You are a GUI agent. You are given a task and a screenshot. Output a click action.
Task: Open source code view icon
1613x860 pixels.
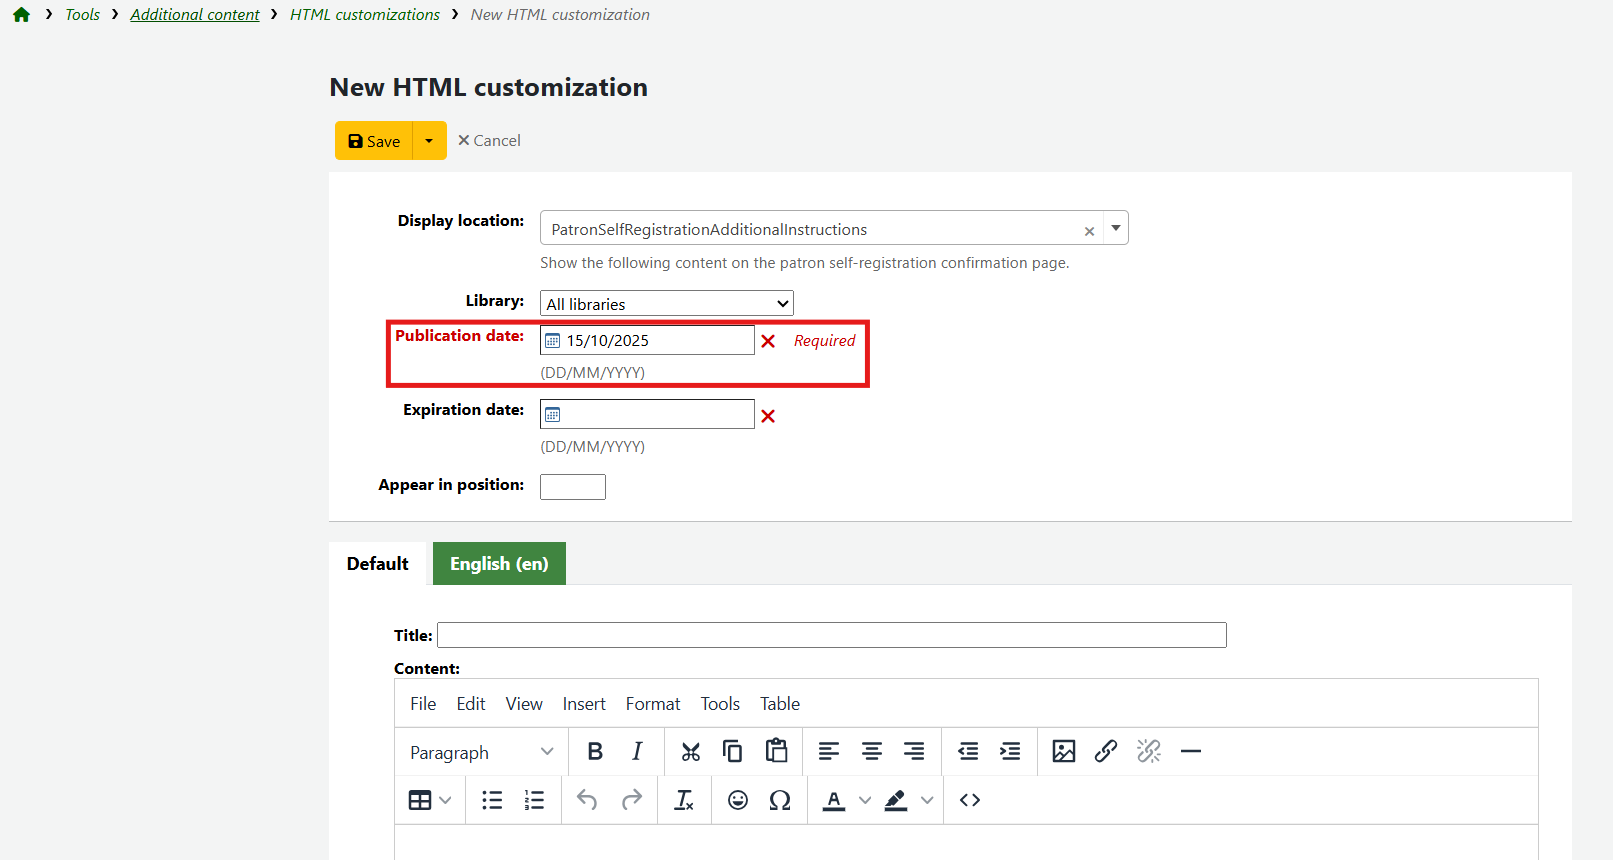(x=969, y=800)
